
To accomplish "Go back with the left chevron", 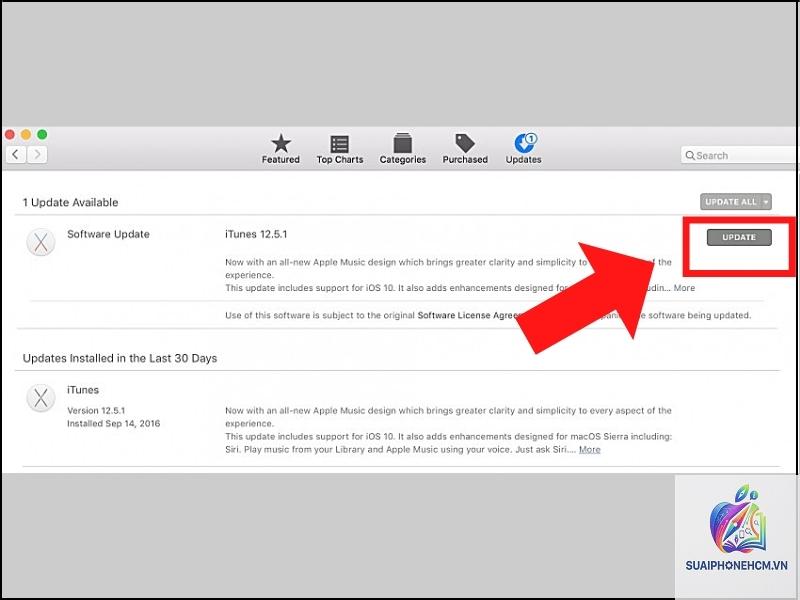I will click(x=16, y=154).
